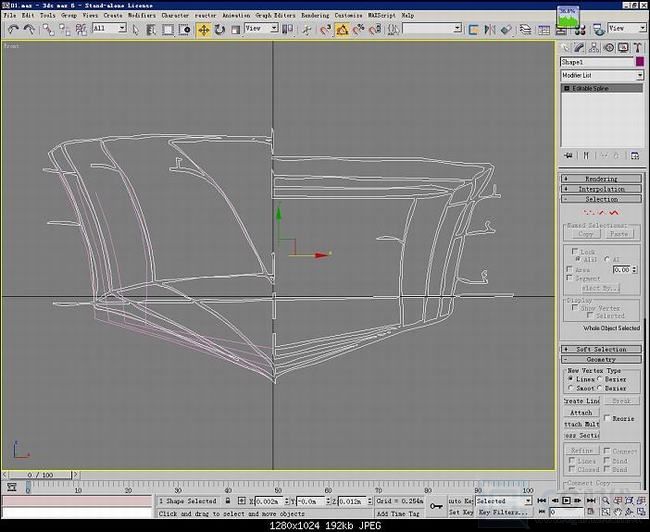Expand the Soft Selection rollout
The height and width of the screenshot is (532, 650).
[x=601, y=349]
